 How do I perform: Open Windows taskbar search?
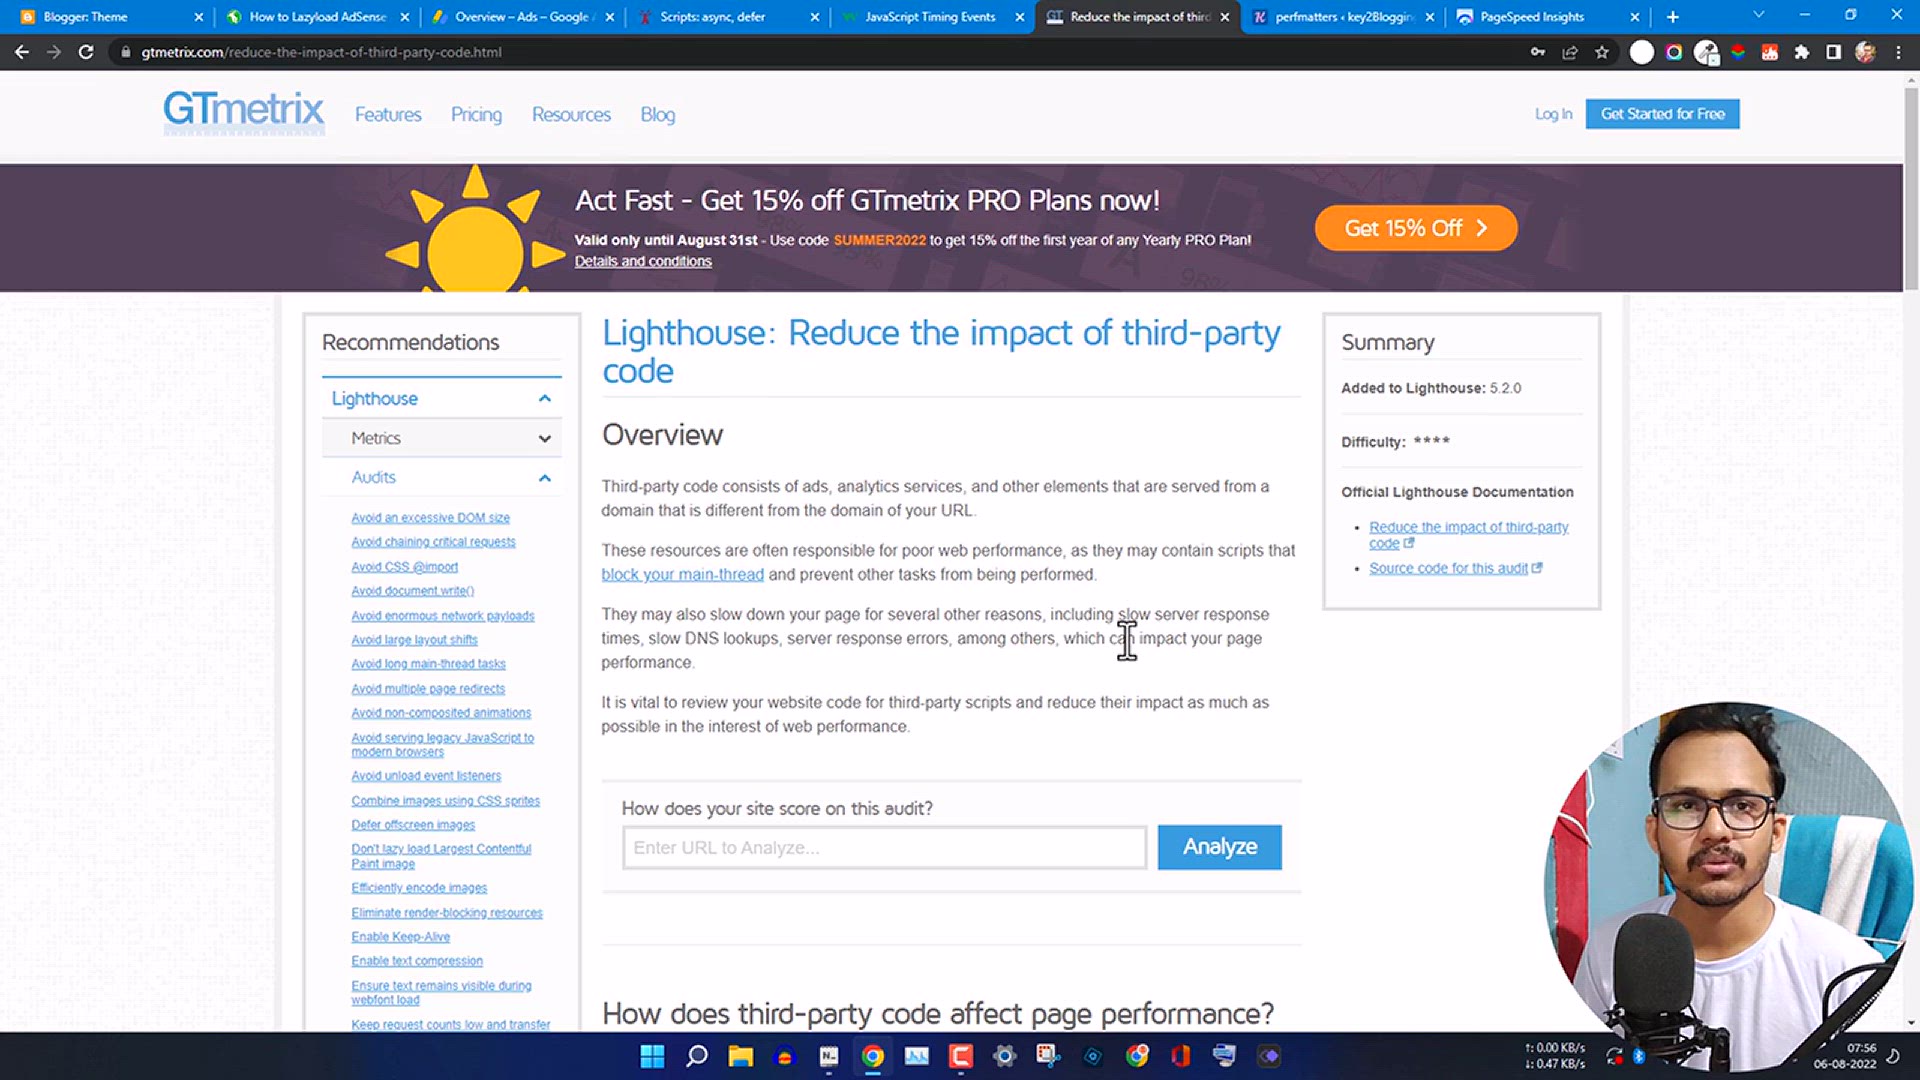point(697,1056)
